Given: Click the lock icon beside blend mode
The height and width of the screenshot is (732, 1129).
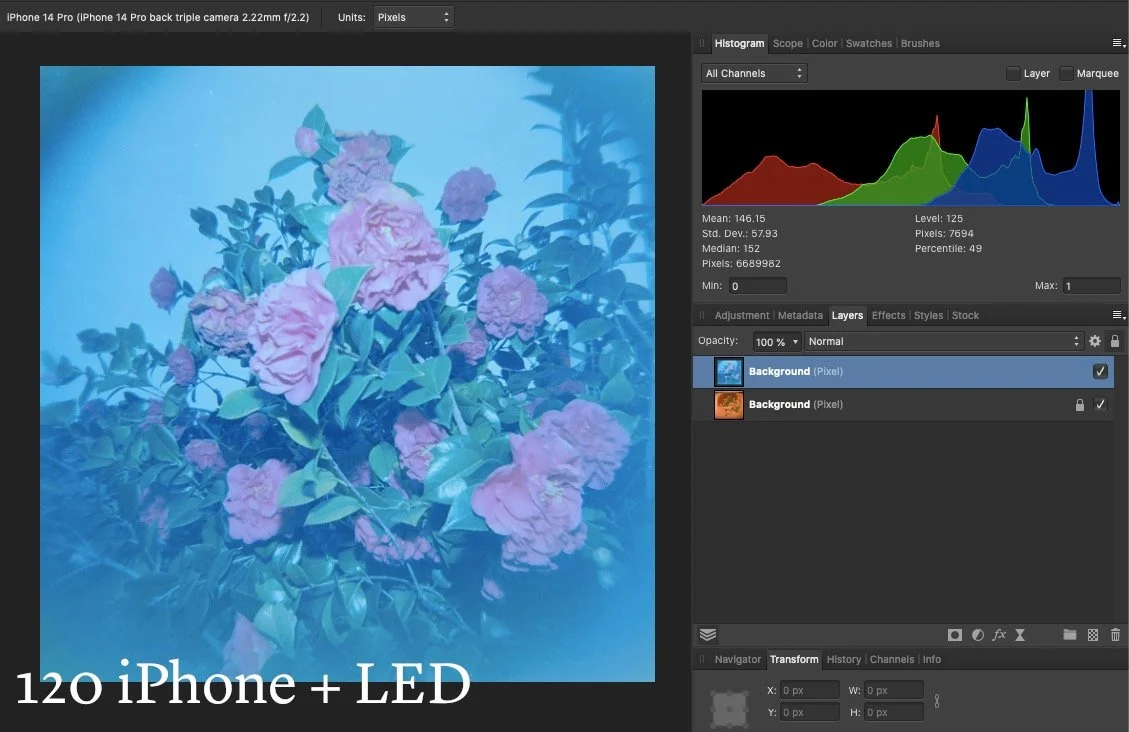Looking at the screenshot, I should point(1115,341).
